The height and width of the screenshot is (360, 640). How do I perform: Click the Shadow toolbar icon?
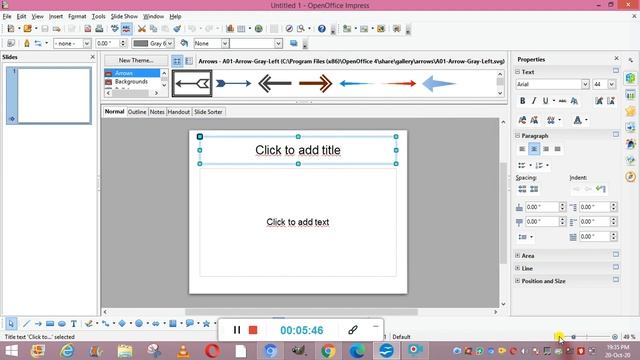tap(293, 43)
